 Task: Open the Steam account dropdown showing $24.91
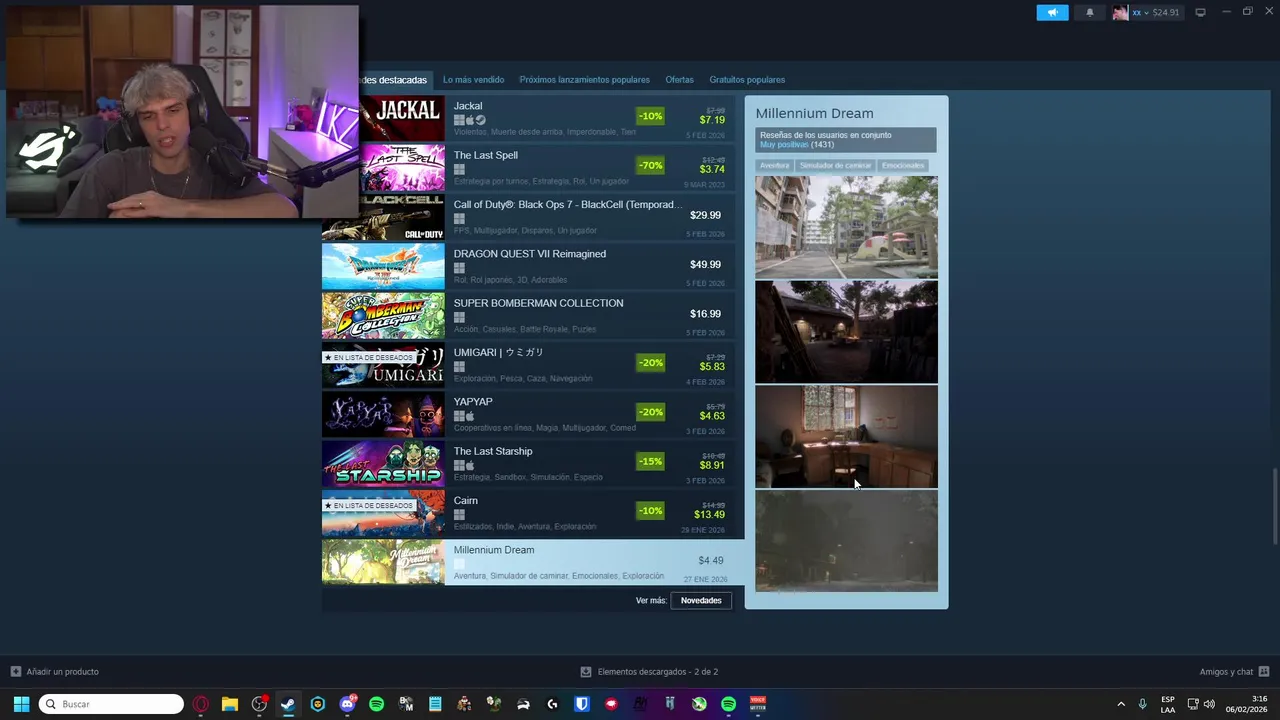pyautogui.click(x=1155, y=12)
